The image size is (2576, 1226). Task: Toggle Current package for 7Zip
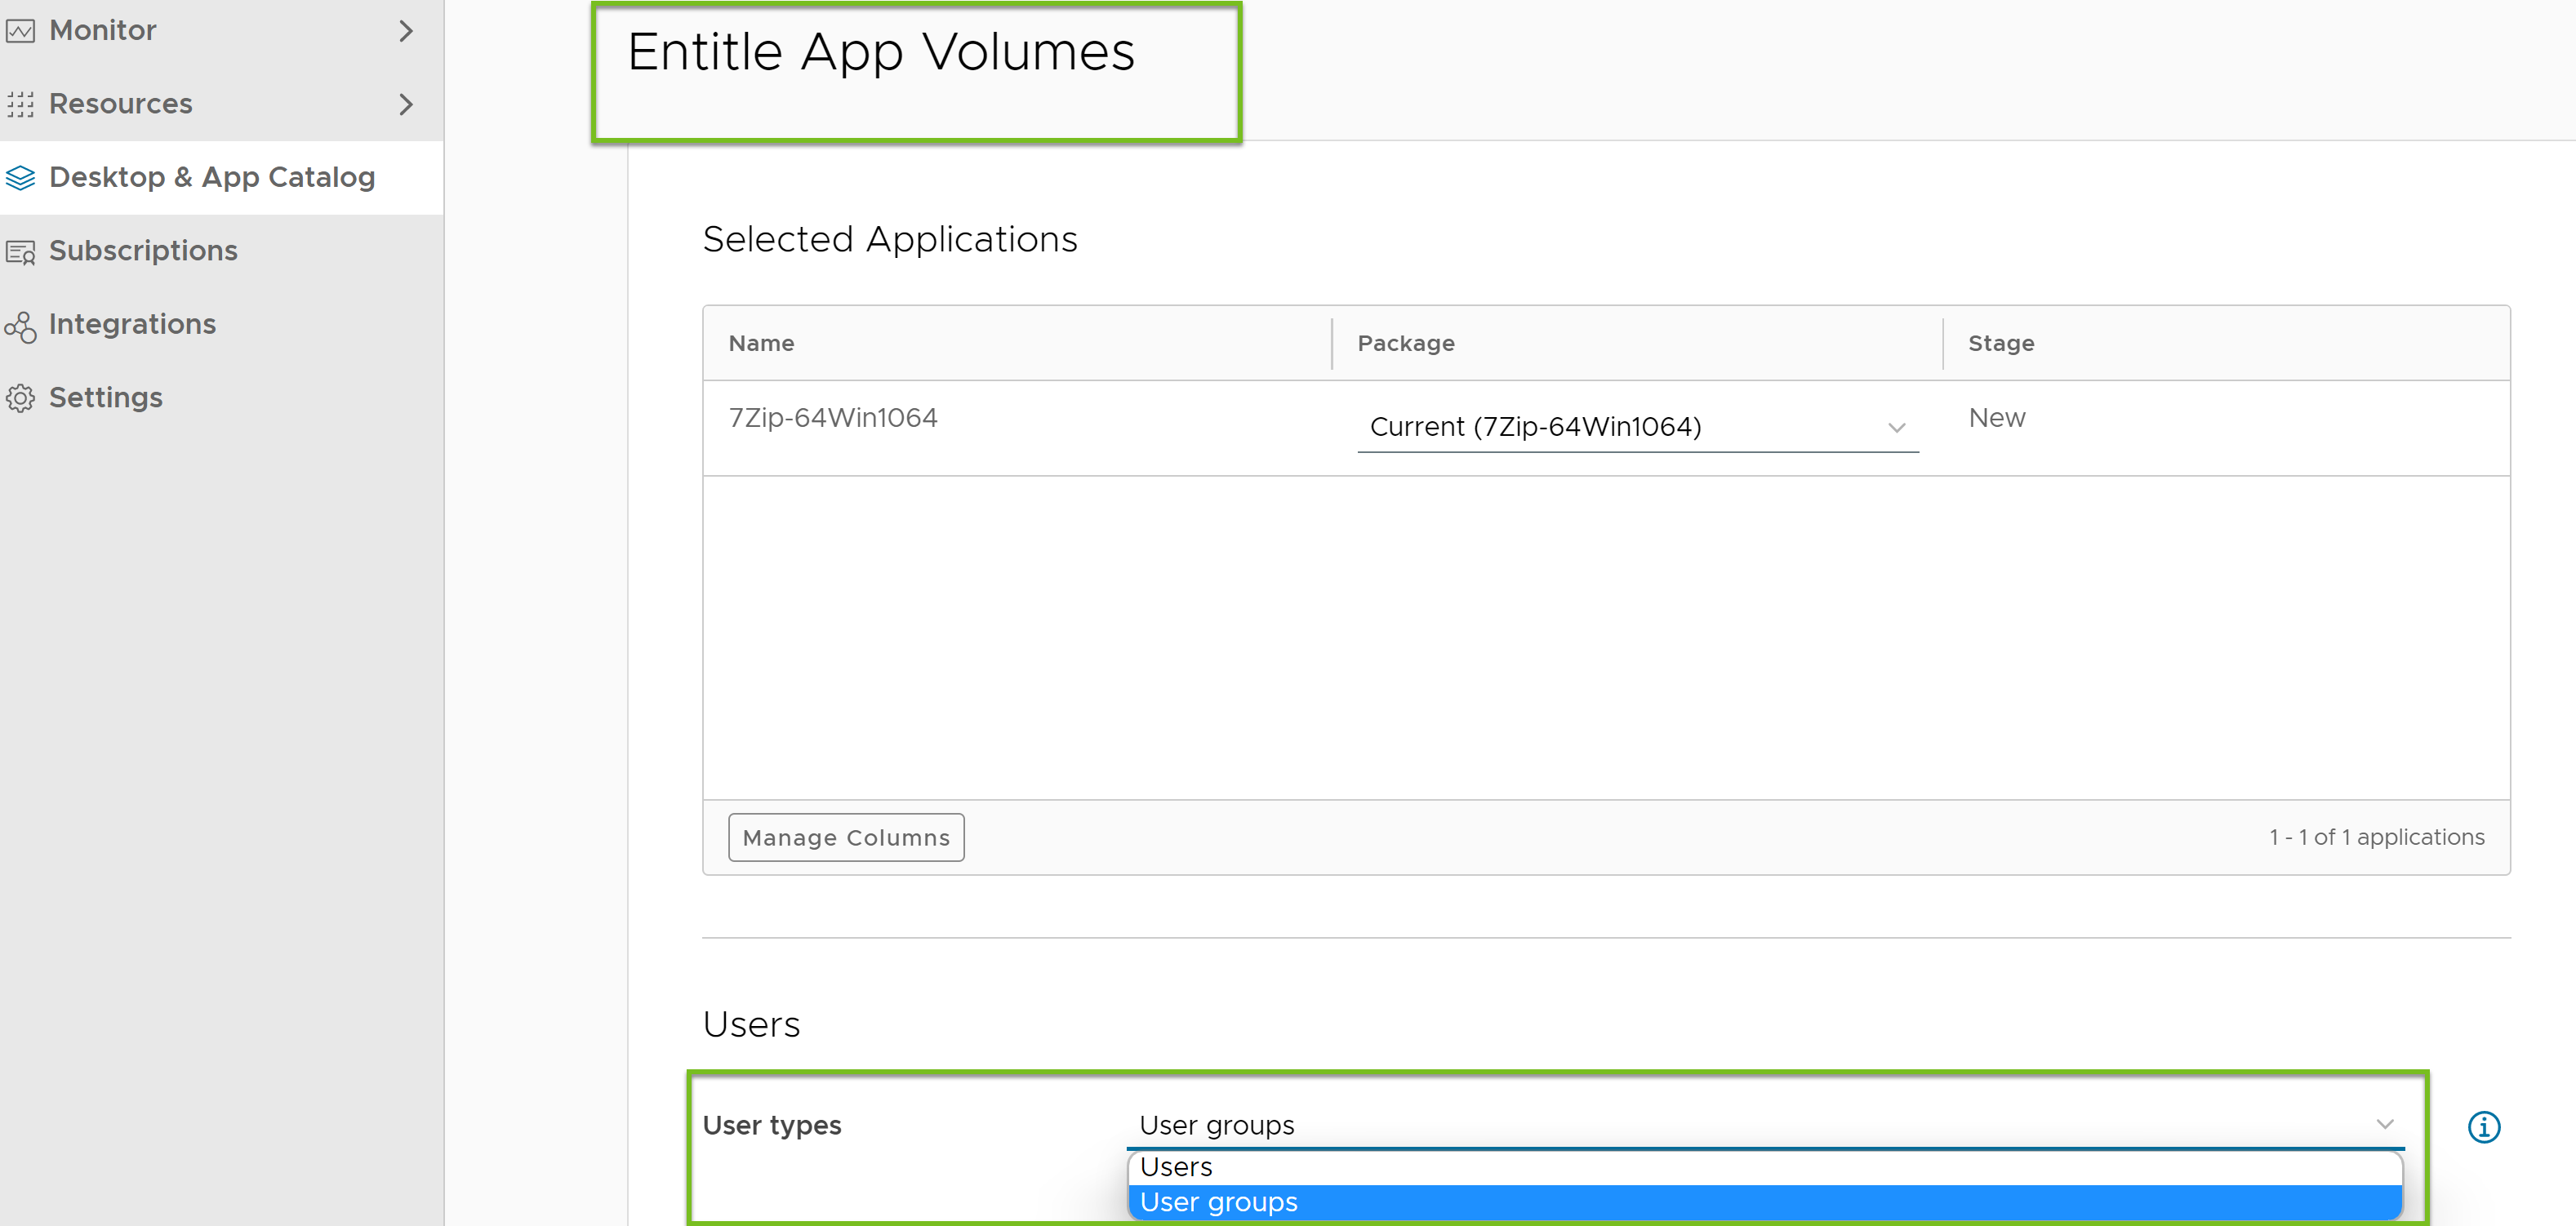(x=1896, y=424)
